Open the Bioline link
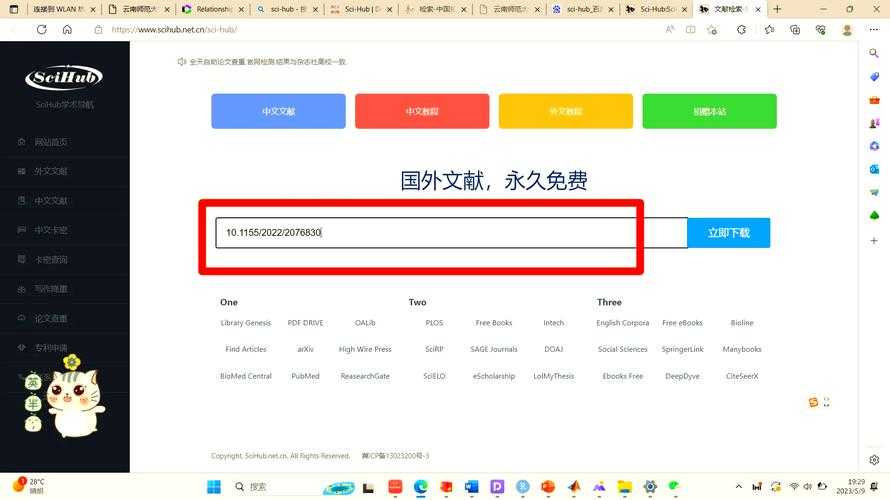890x500 pixels. pyautogui.click(x=742, y=323)
